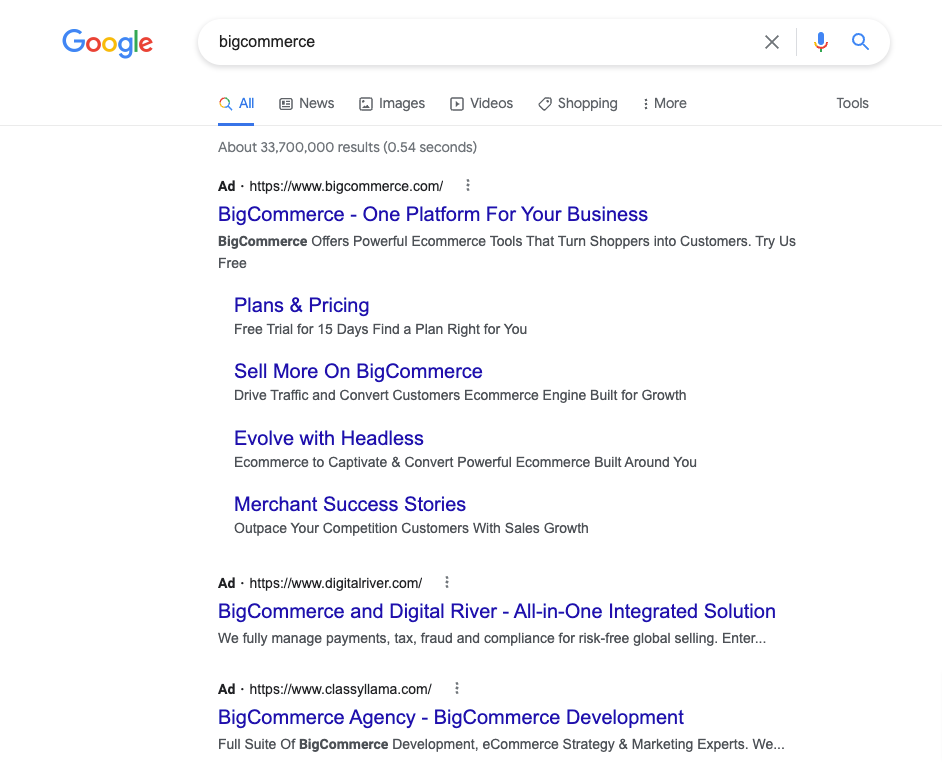Start voice search with the microphone icon
Viewport: 942px width, 779px height.
(x=821, y=42)
